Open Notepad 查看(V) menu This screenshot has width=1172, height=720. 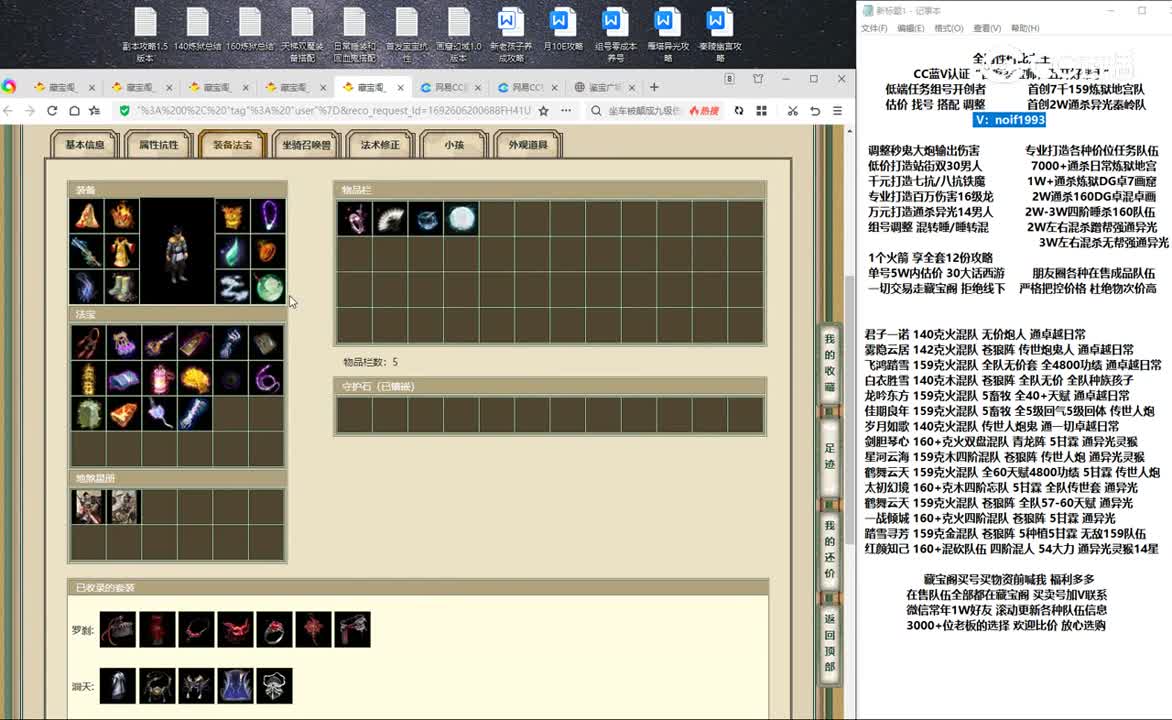click(x=987, y=28)
